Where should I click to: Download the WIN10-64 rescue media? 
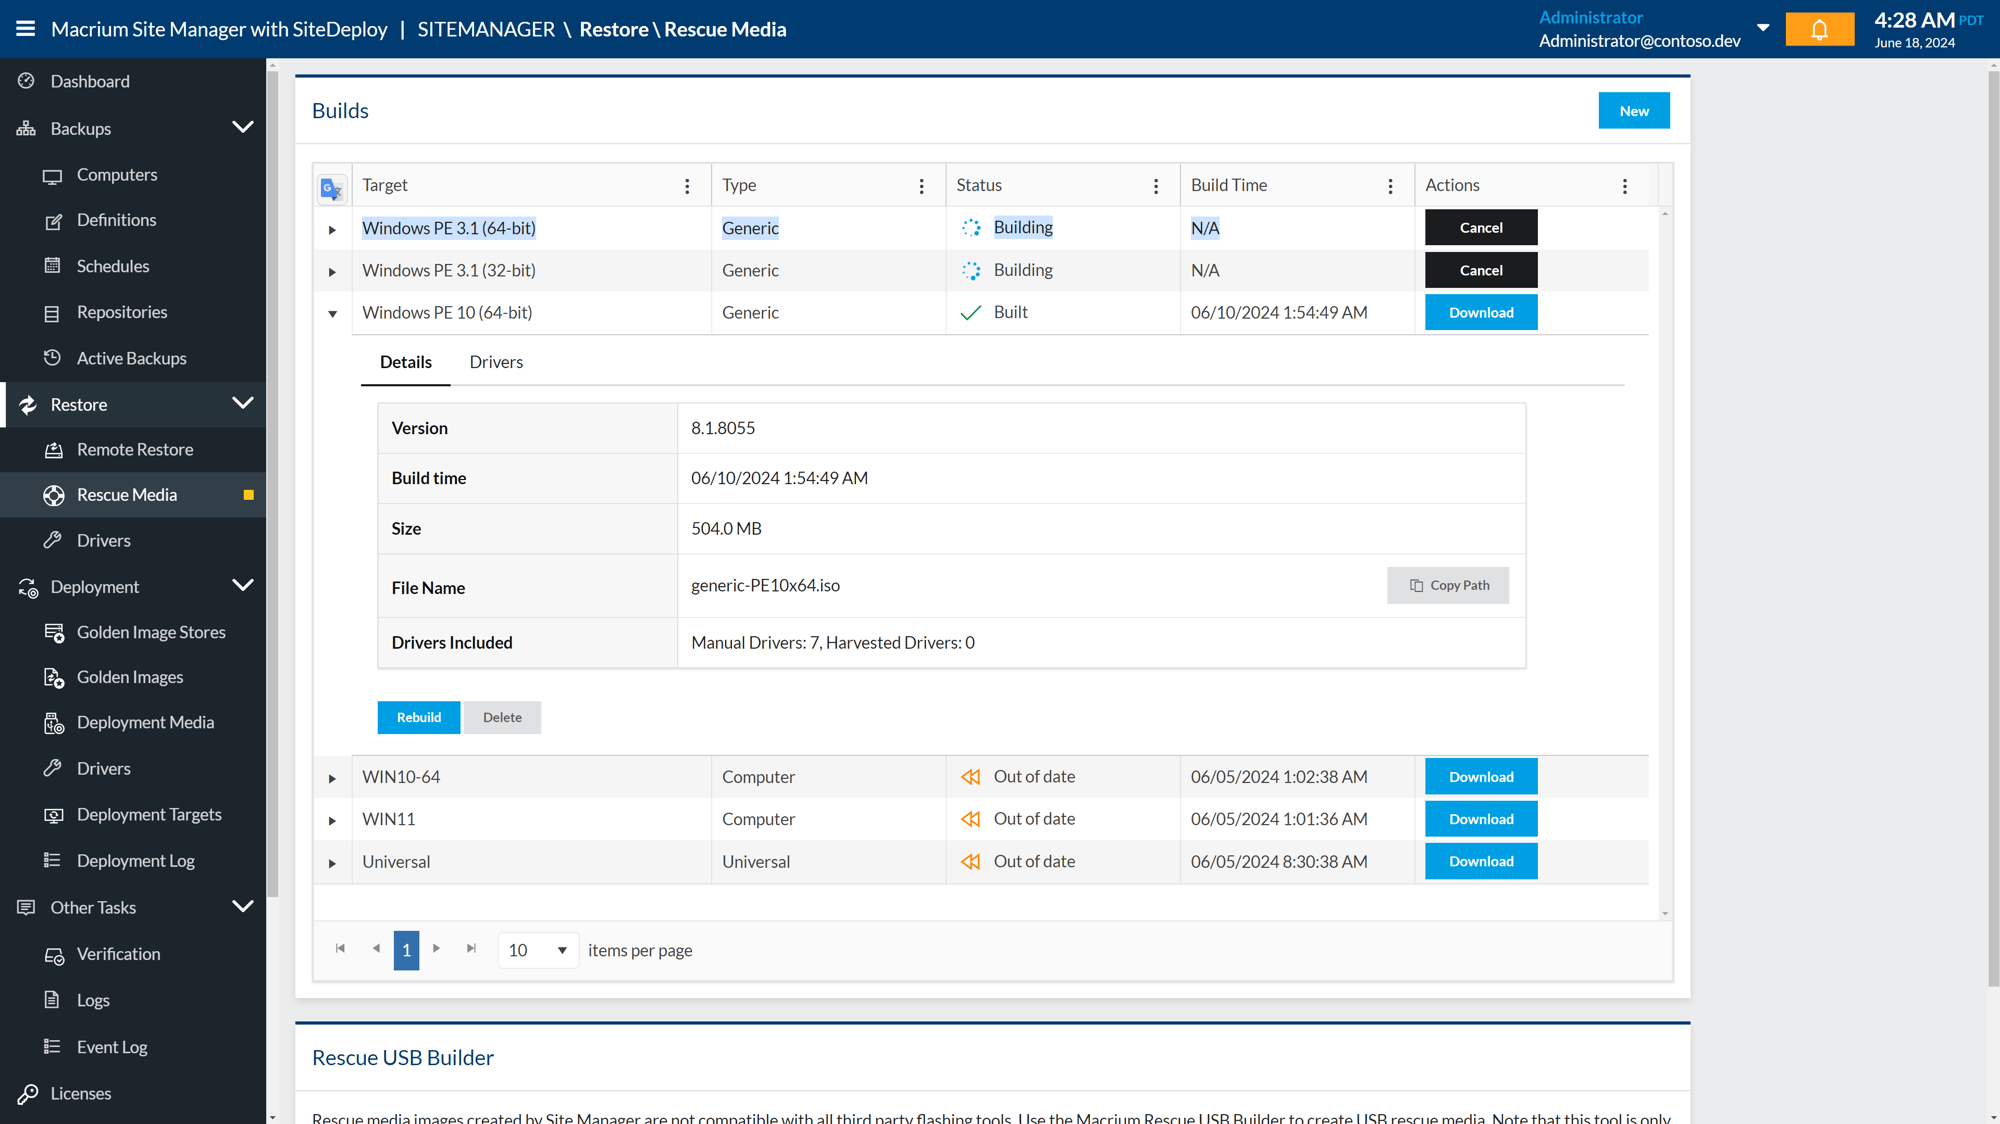coord(1481,777)
